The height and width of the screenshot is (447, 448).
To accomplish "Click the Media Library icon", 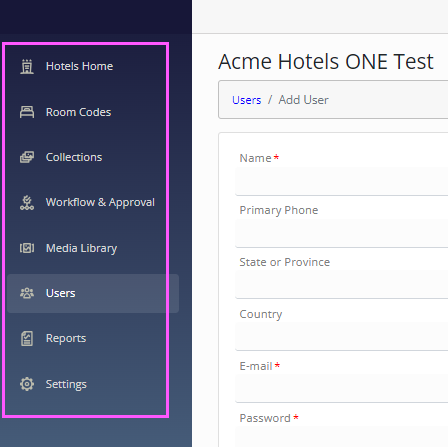I will (x=27, y=248).
